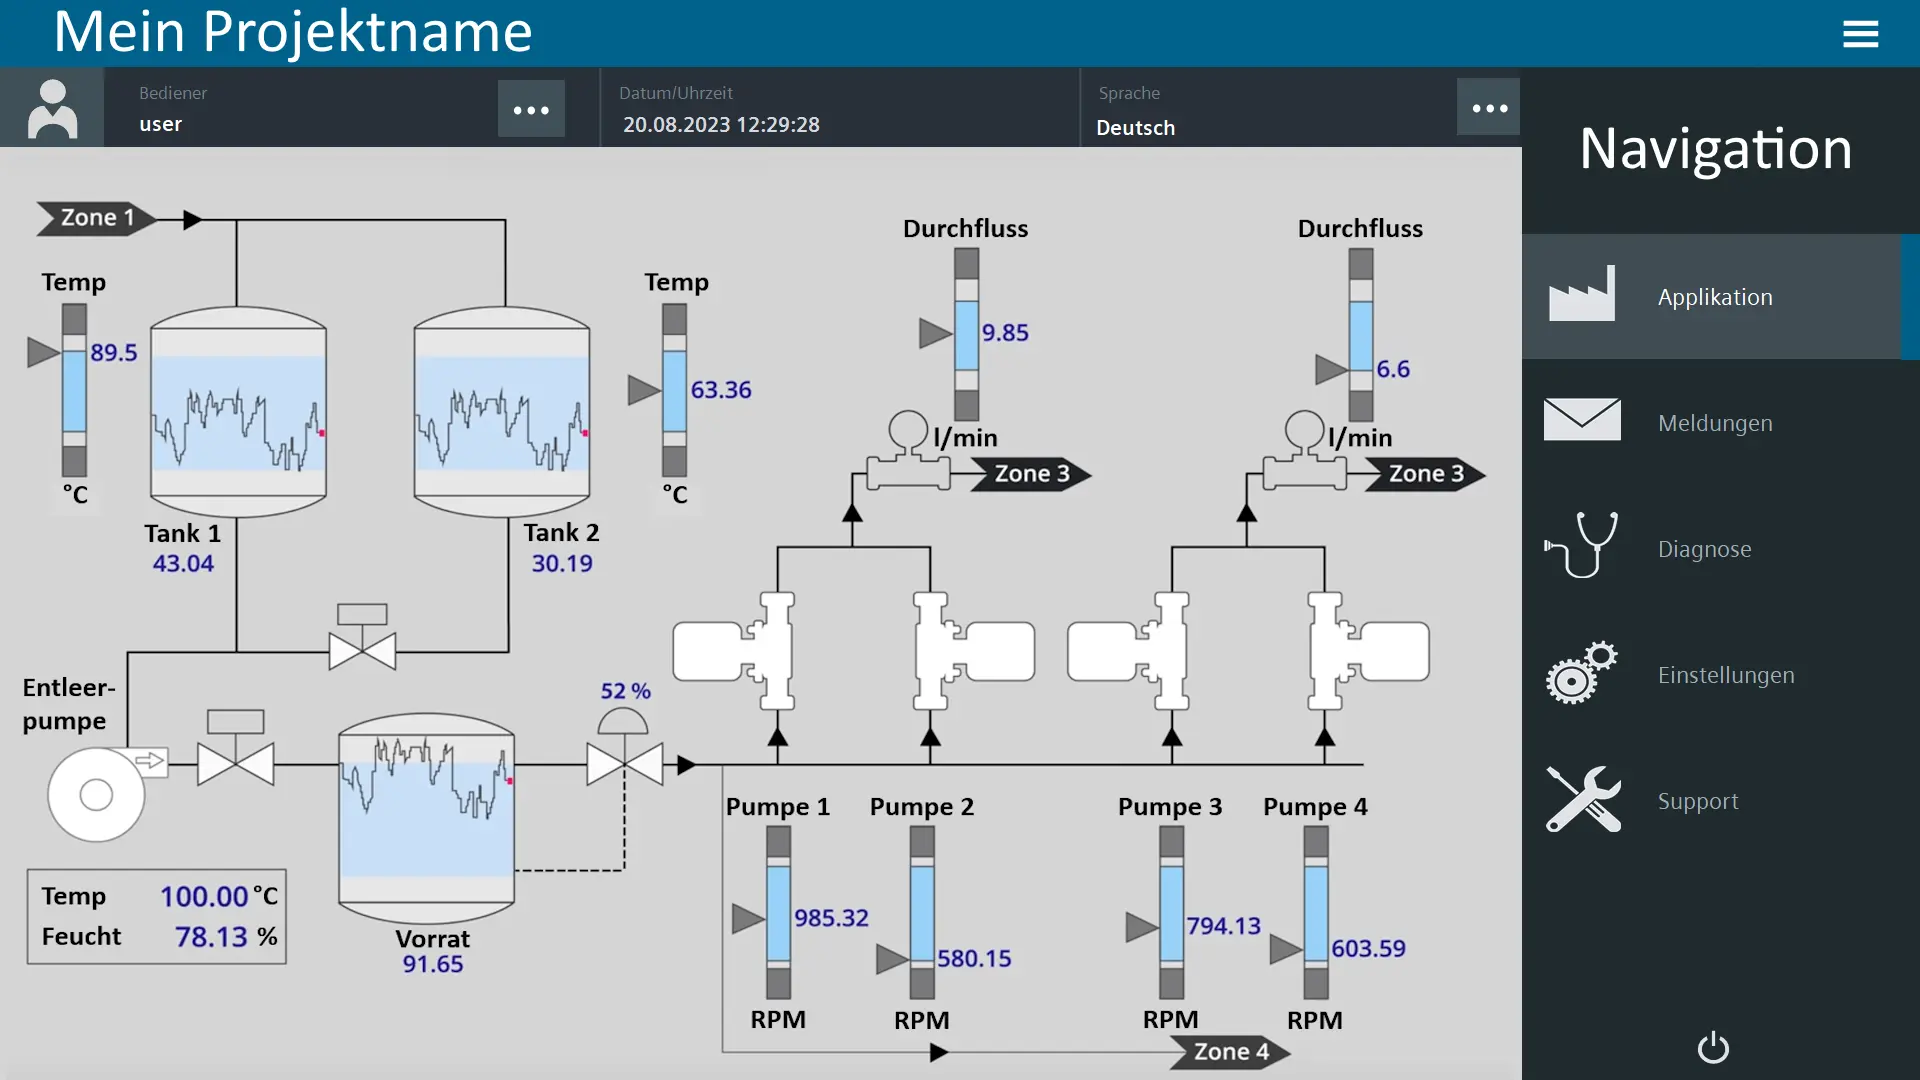Image resolution: width=1920 pixels, height=1080 pixels.
Task: Open Einstellungen in the navigation
Action: point(1720,675)
